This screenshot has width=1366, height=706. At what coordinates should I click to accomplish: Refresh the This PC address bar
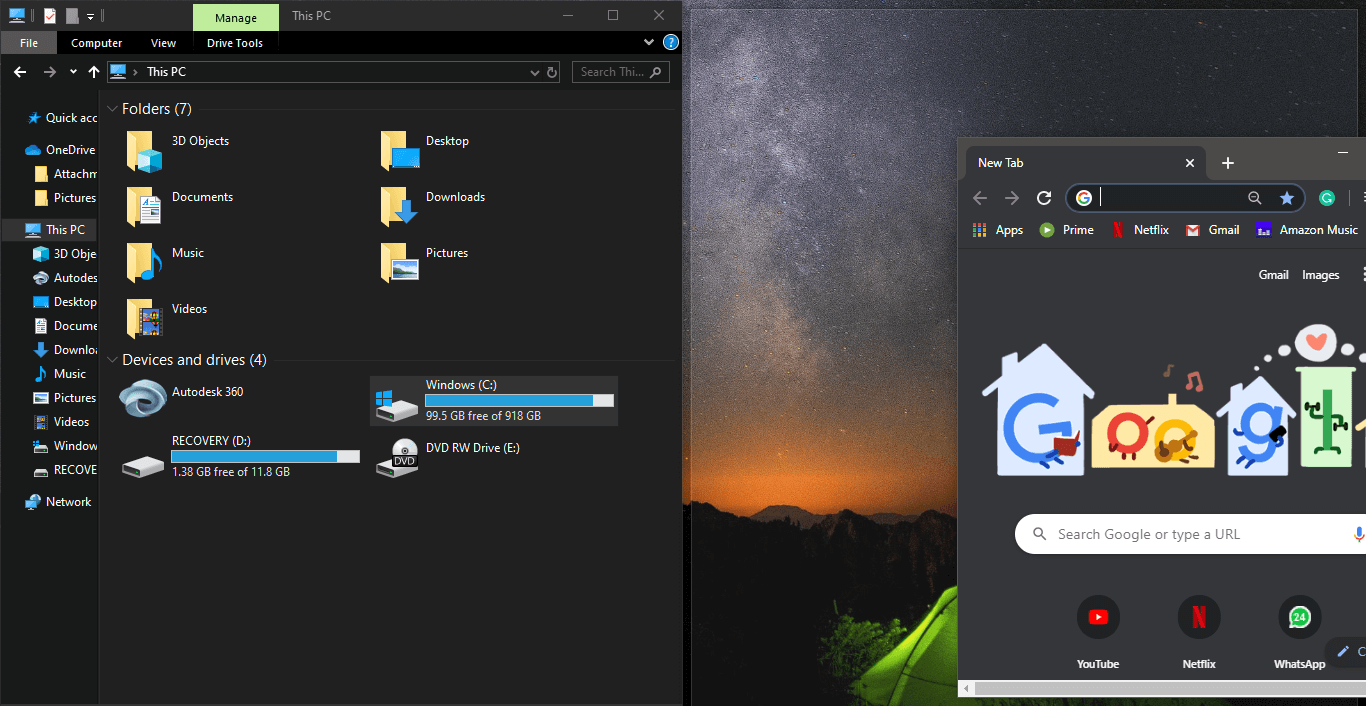pyautogui.click(x=551, y=72)
